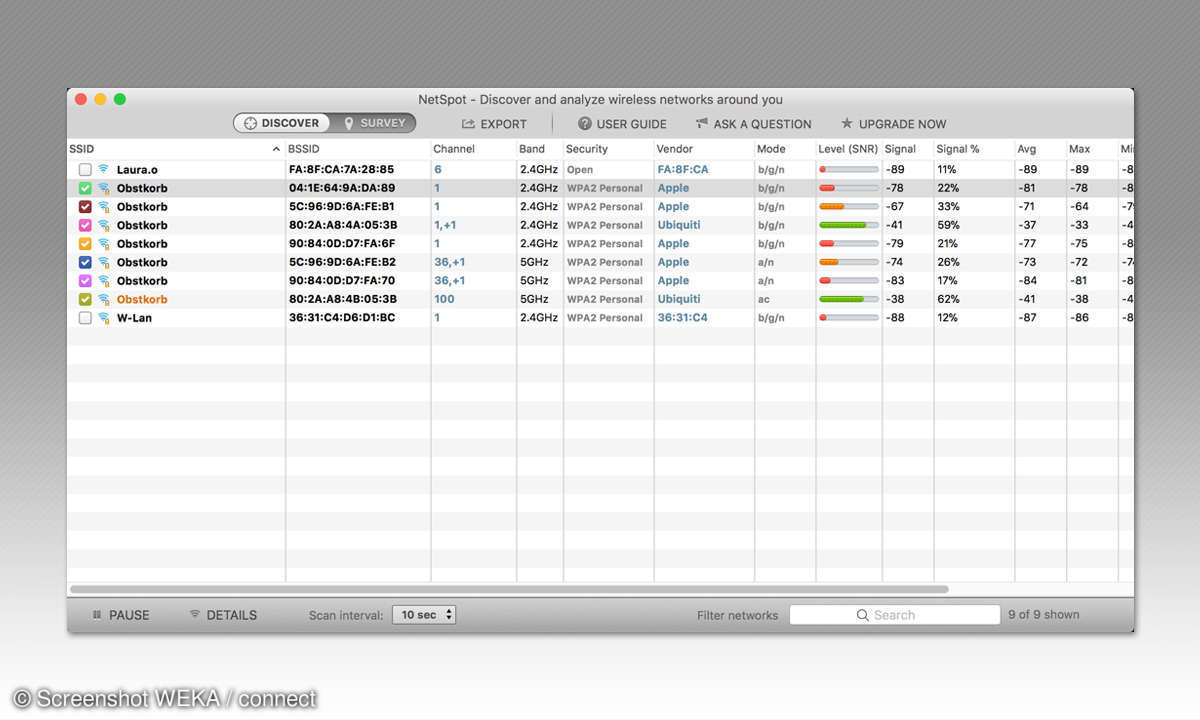Click Wi-Fi icon of W-Lan row

click(103, 318)
